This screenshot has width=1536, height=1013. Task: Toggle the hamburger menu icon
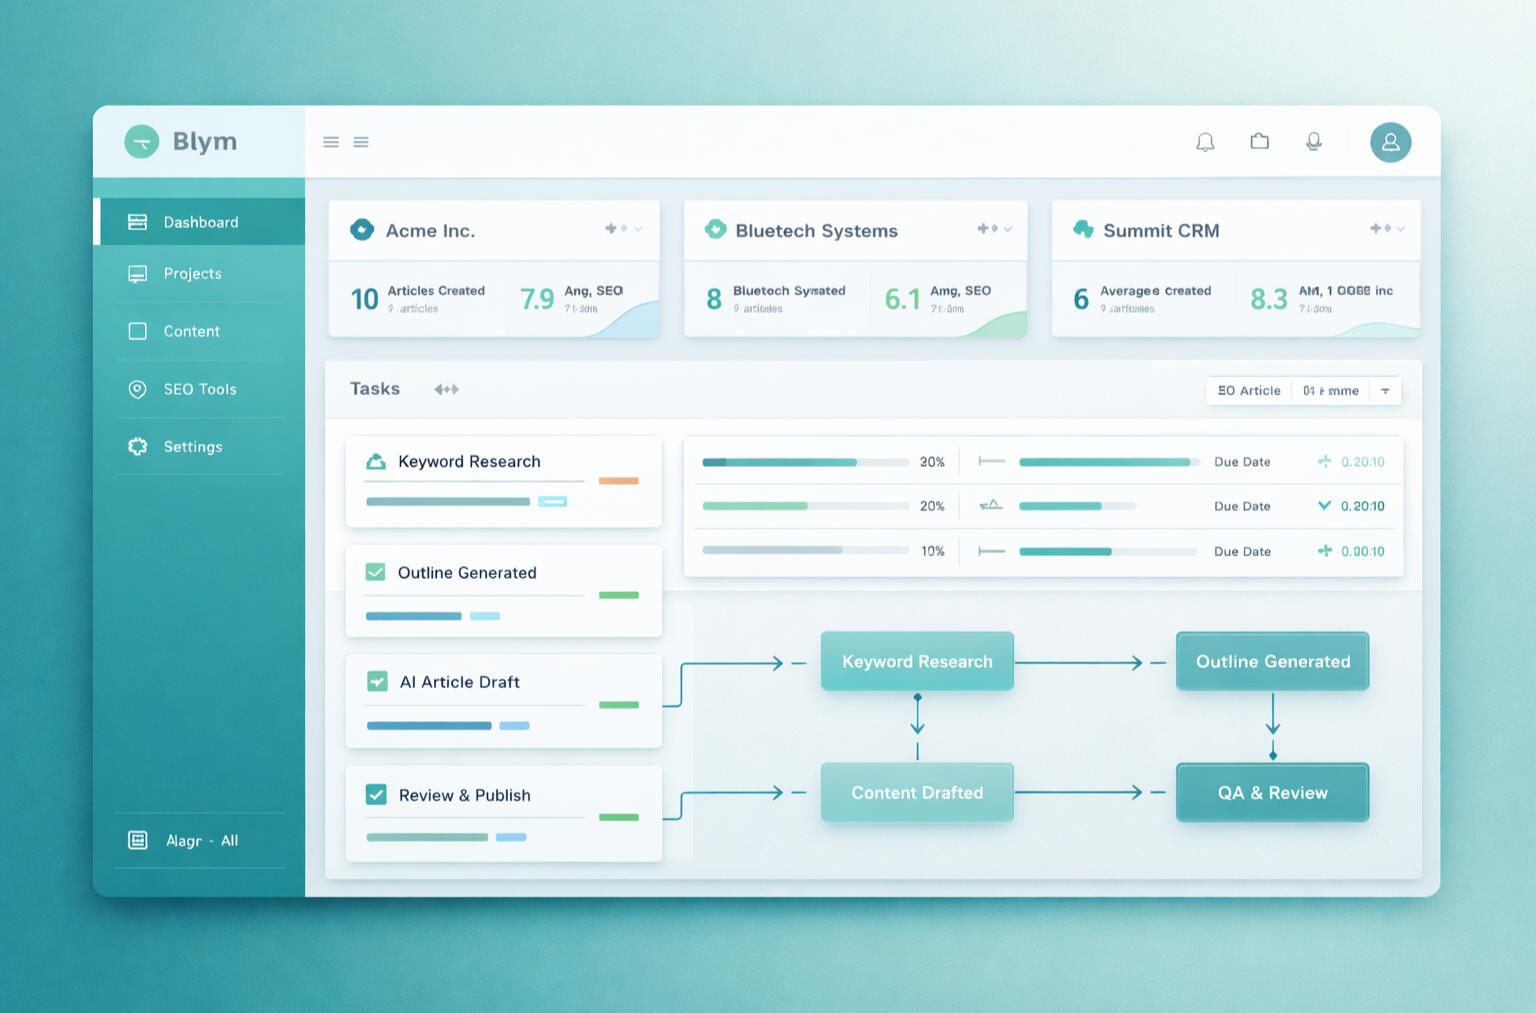click(331, 142)
